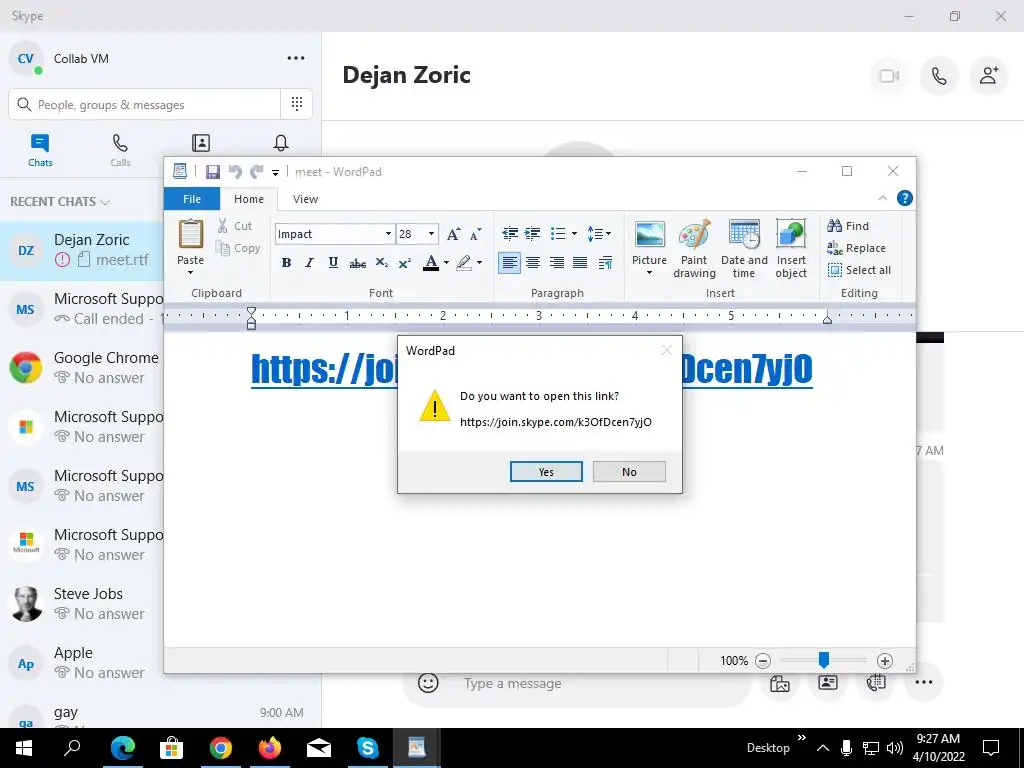Image resolution: width=1024 pixels, height=768 pixels.
Task: Click No in the WordPad dialog
Action: tap(629, 472)
